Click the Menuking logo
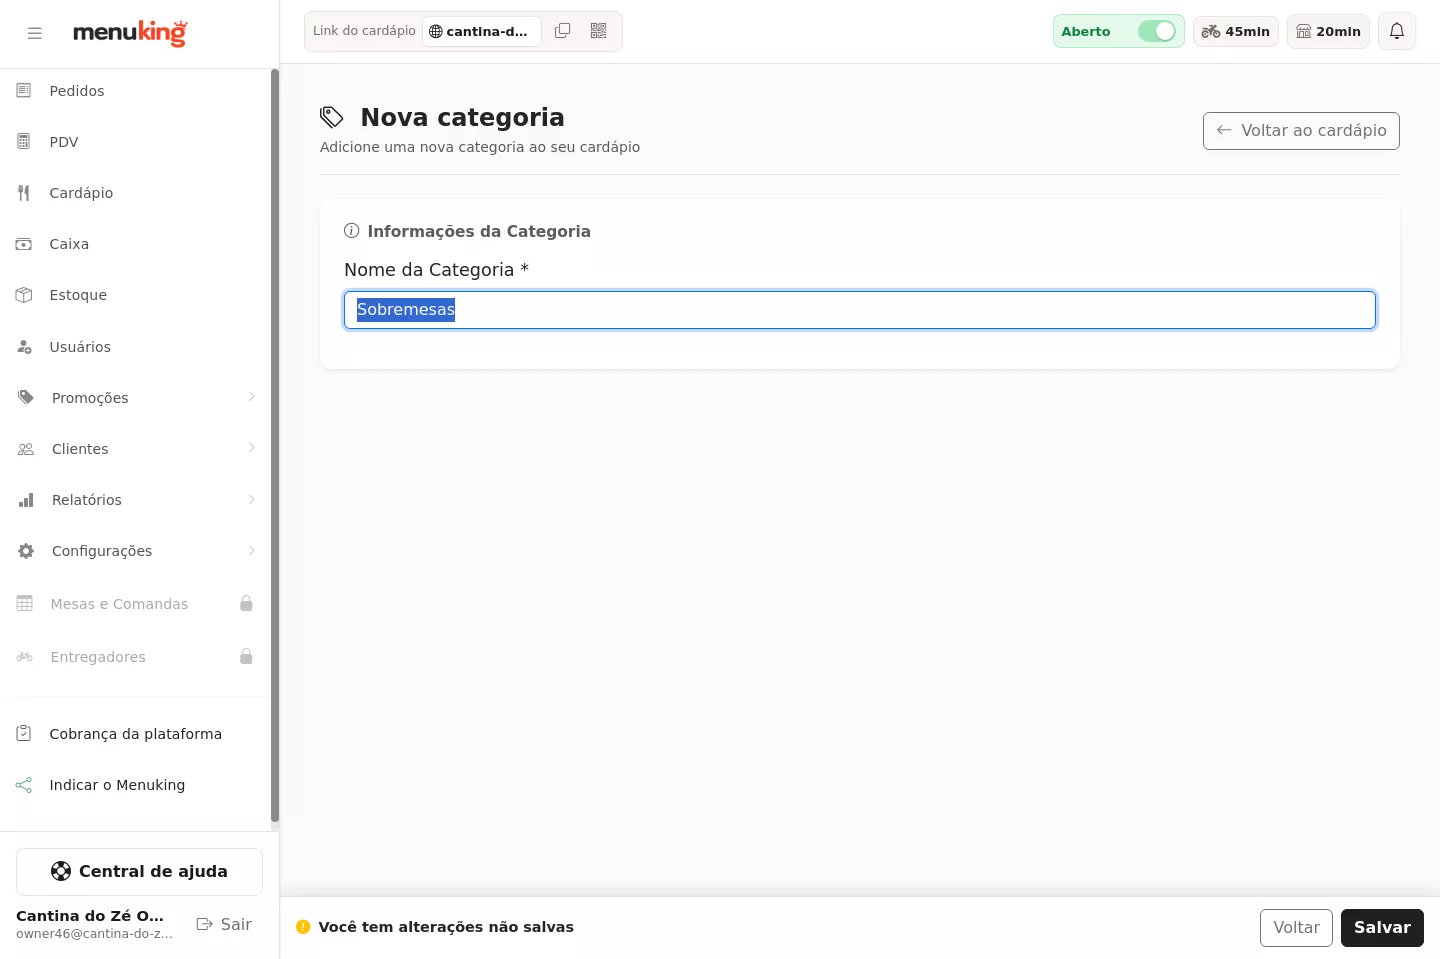This screenshot has width=1440, height=959. pyautogui.click(x=130, y=33)
